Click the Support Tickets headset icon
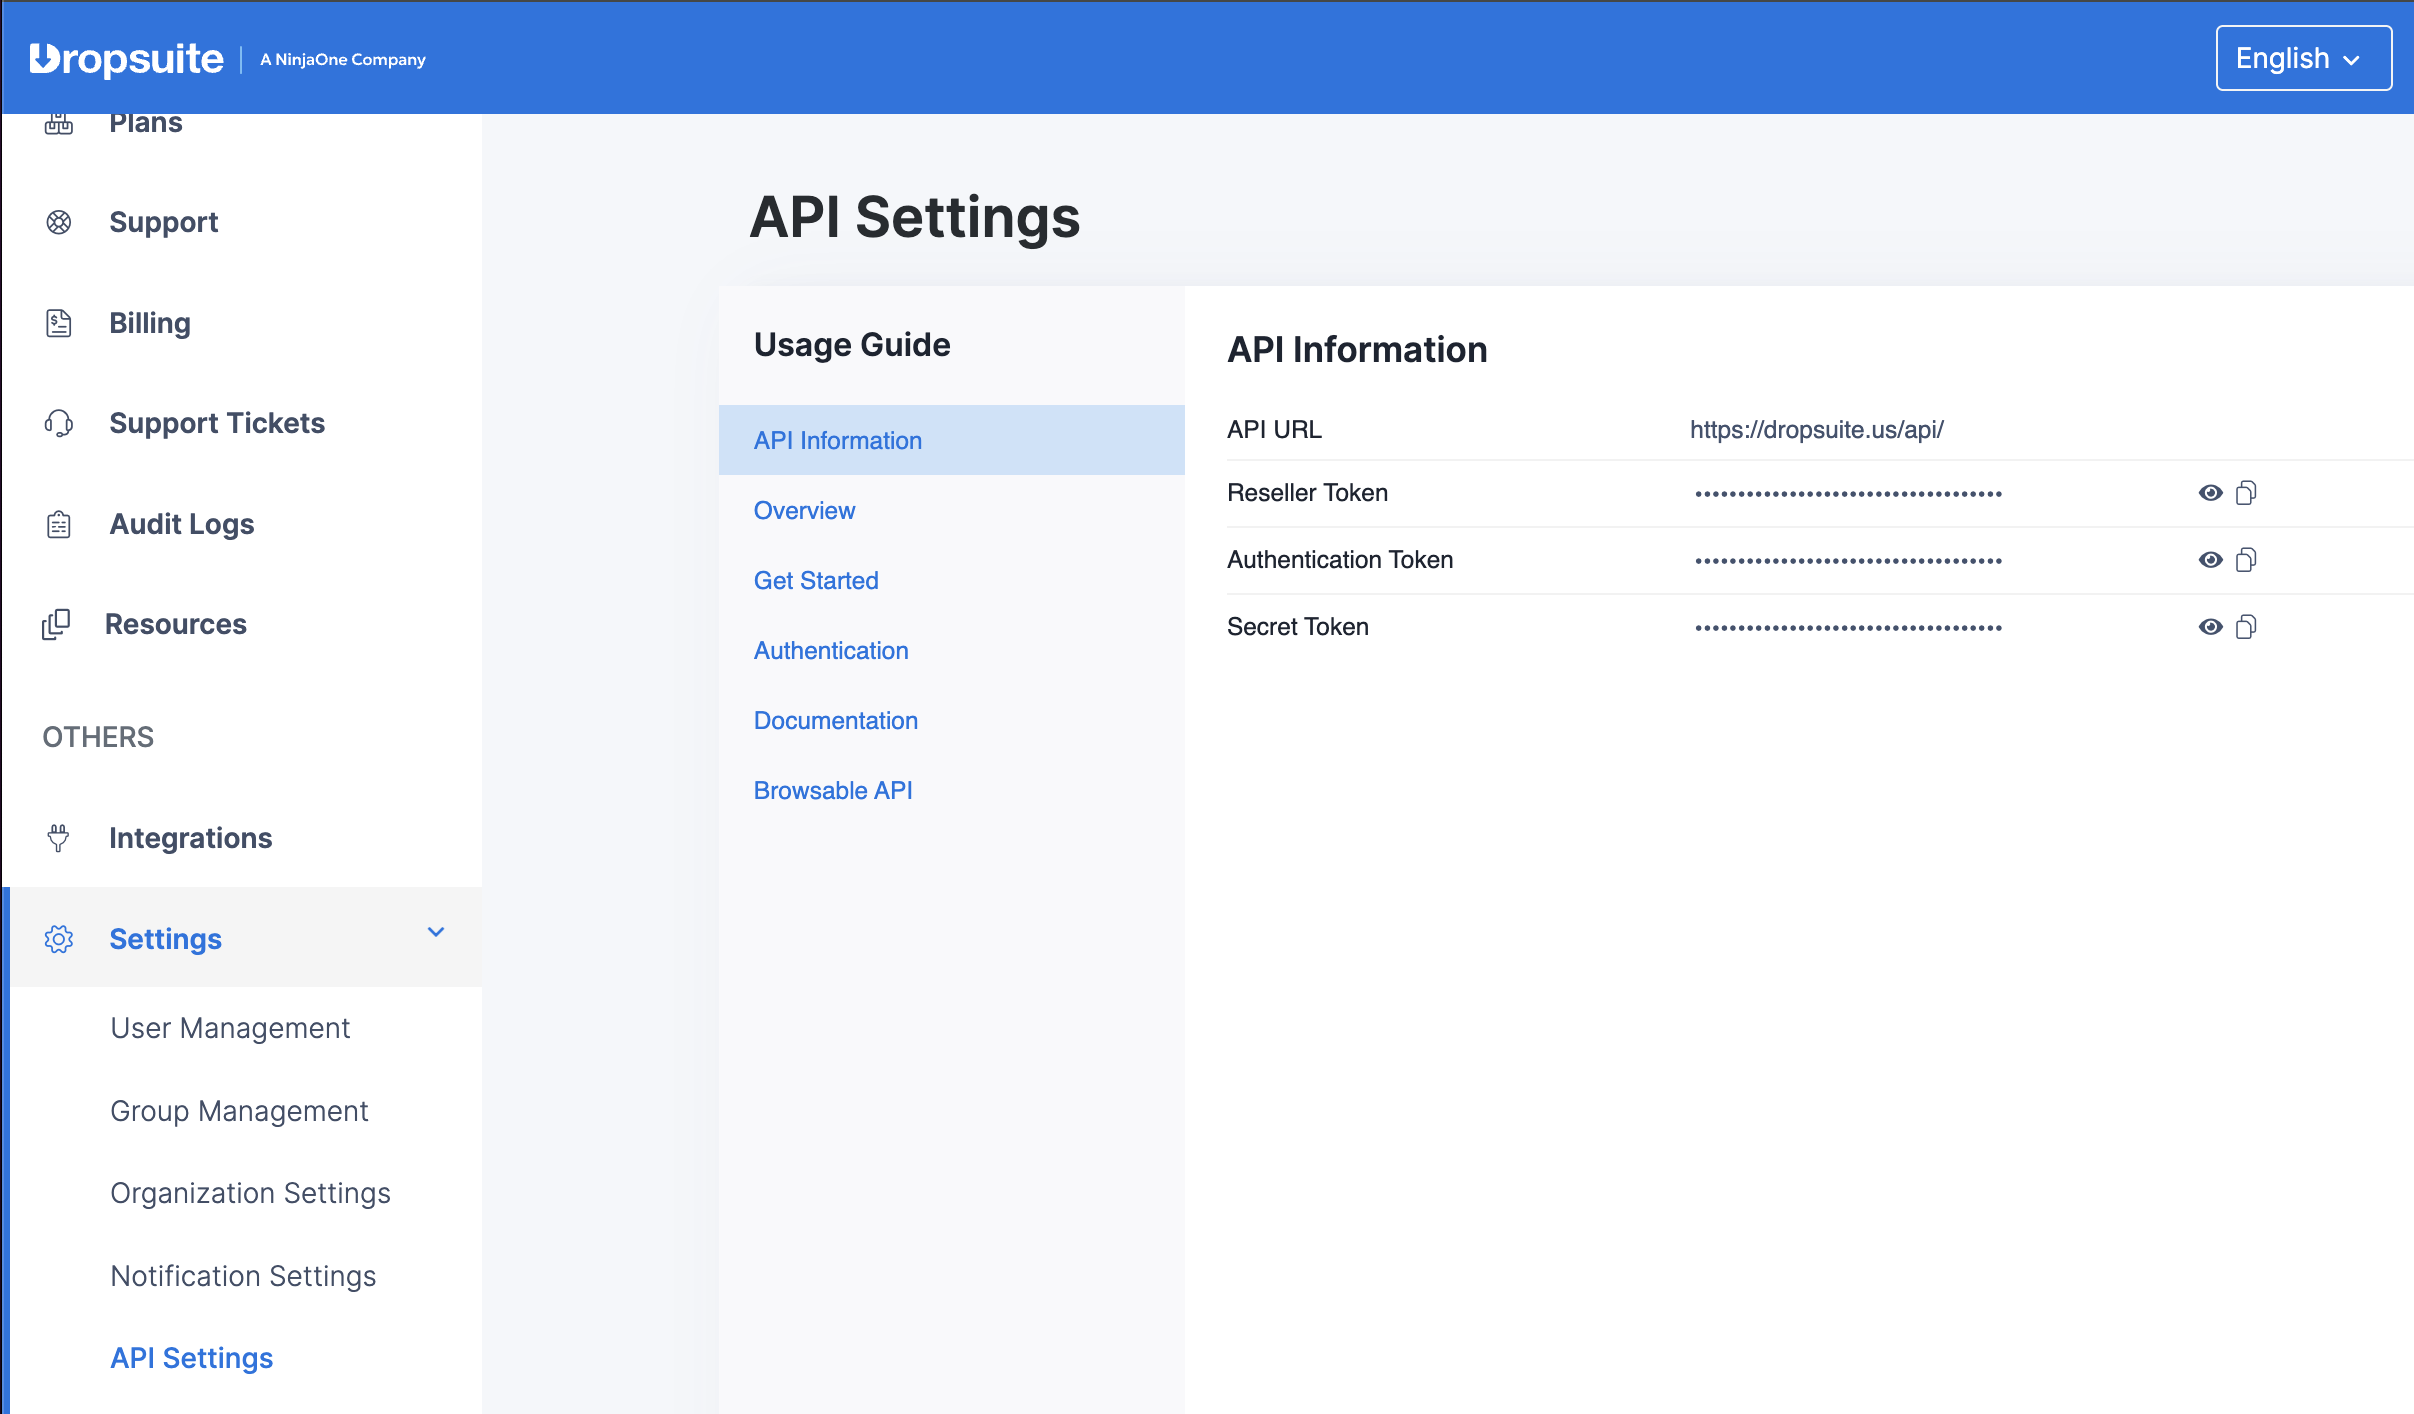 click(x=59, y=423)
